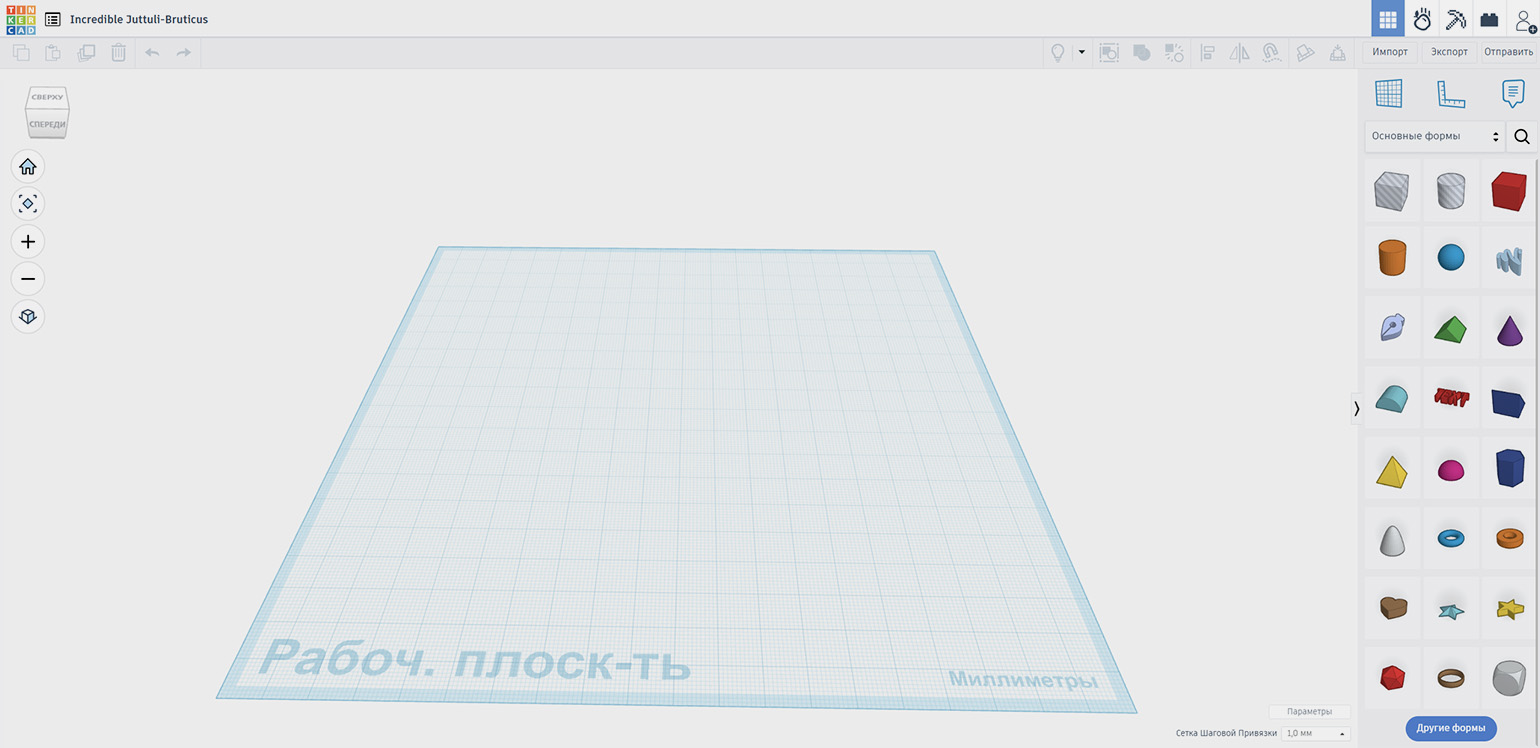1540x748 pixels.
Task: Activate the 3D design grid mode
Action: pos(1387,19)
